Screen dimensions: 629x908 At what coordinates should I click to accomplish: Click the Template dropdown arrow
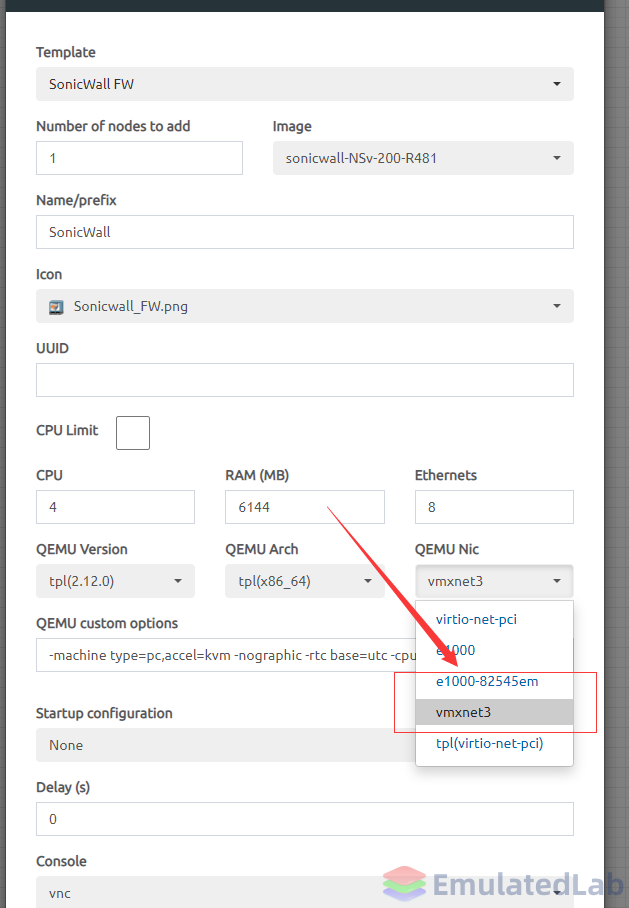point(557,85)
